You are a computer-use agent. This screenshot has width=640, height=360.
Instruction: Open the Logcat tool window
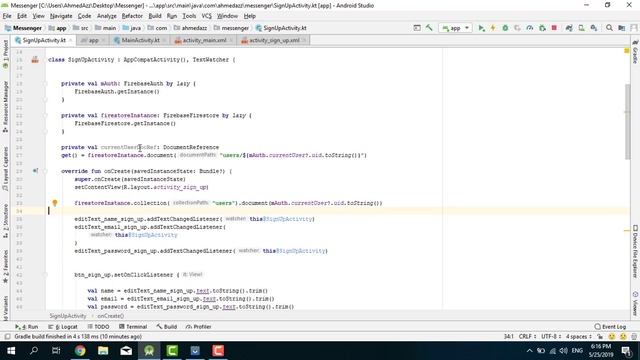62,327
